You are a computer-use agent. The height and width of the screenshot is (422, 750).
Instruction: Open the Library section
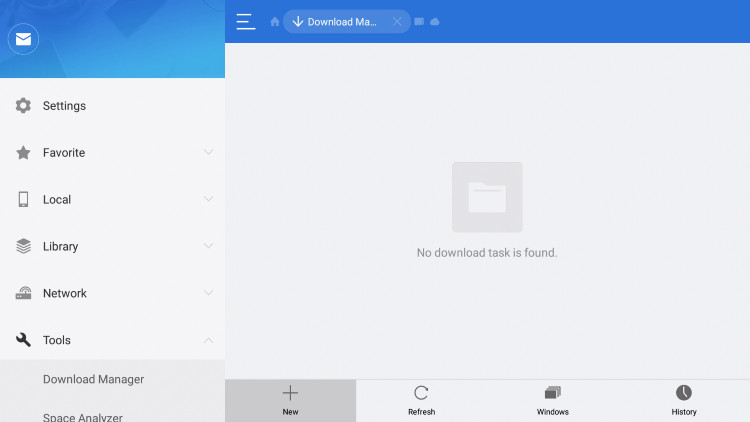pos(112,246)
